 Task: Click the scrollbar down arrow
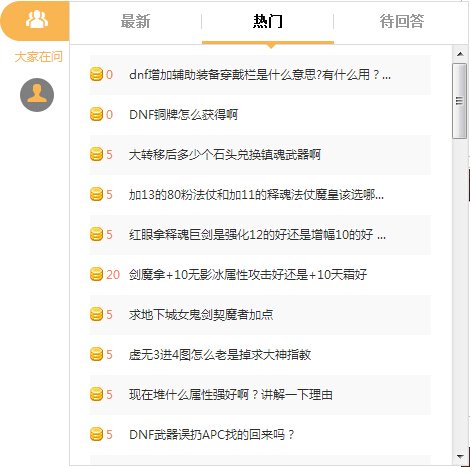tap(460, 456)
